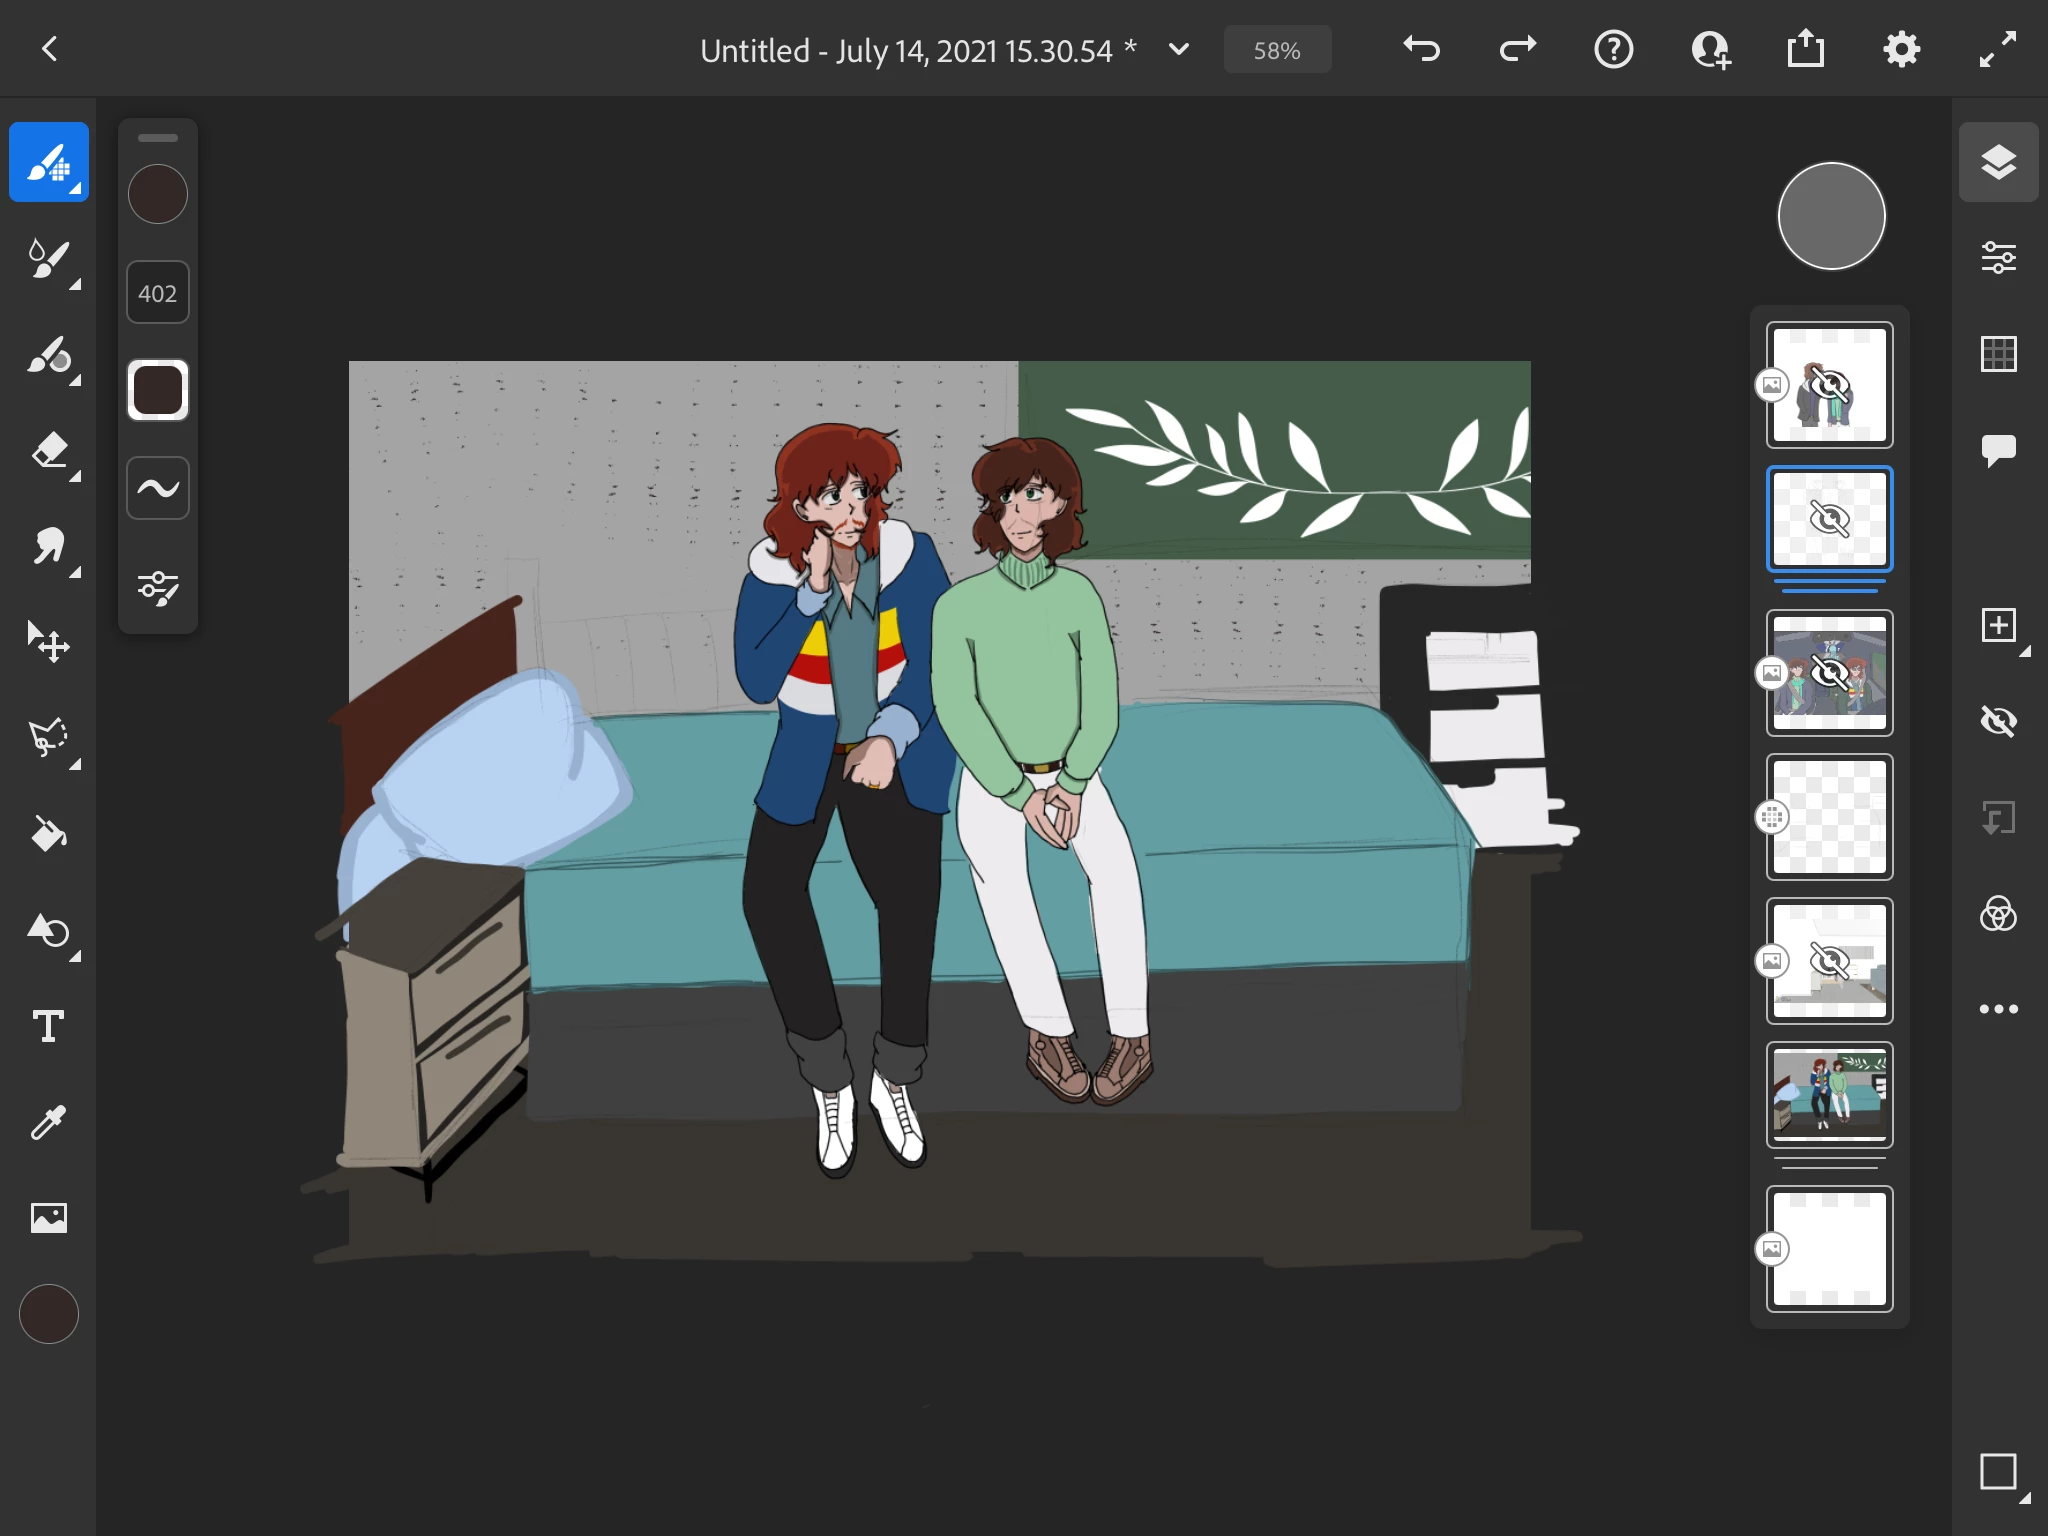This screenshot has height=1536, width=2048.
Task: Open the Comments panel
Action: click(1998, 449)
